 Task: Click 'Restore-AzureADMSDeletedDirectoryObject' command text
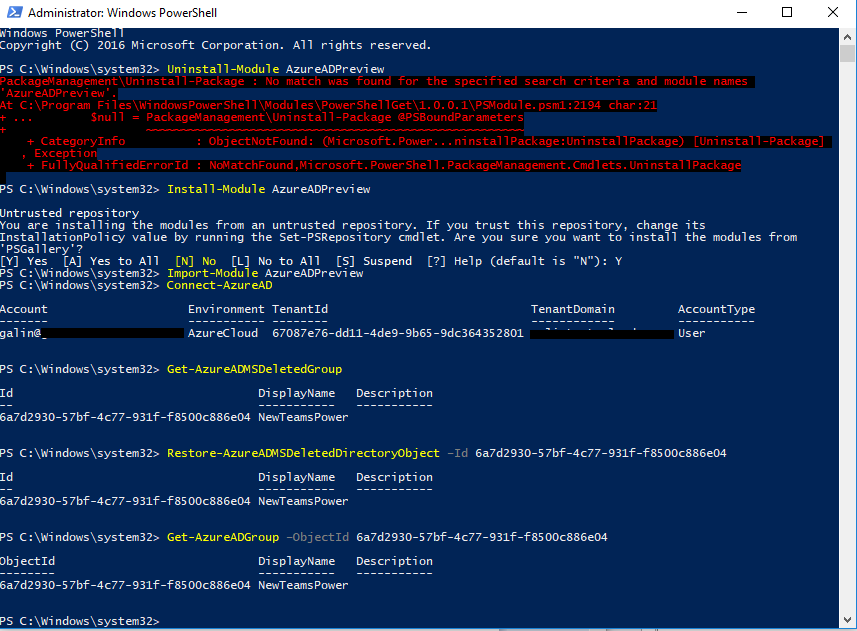click(x=303, y=453)
